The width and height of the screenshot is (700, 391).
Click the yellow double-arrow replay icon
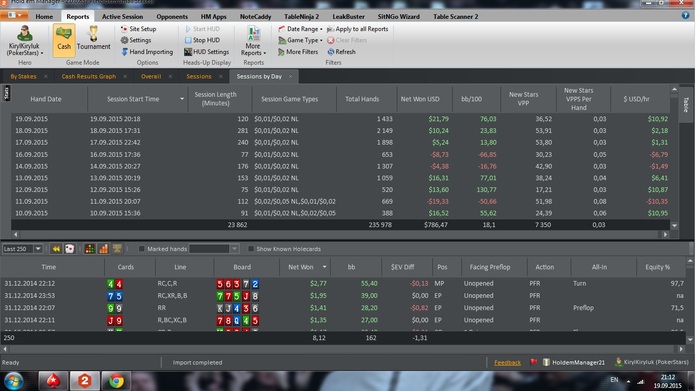click(x=56, y=249)
